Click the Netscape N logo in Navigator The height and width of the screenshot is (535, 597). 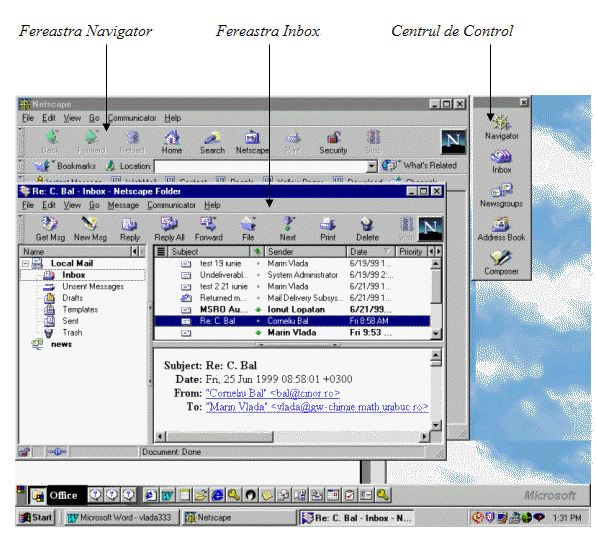(x=453, y=142)
